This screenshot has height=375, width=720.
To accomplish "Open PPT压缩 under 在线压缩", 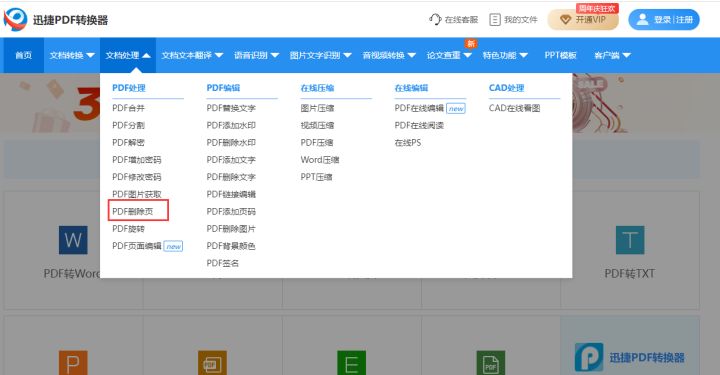I will (x=316, y=177).
